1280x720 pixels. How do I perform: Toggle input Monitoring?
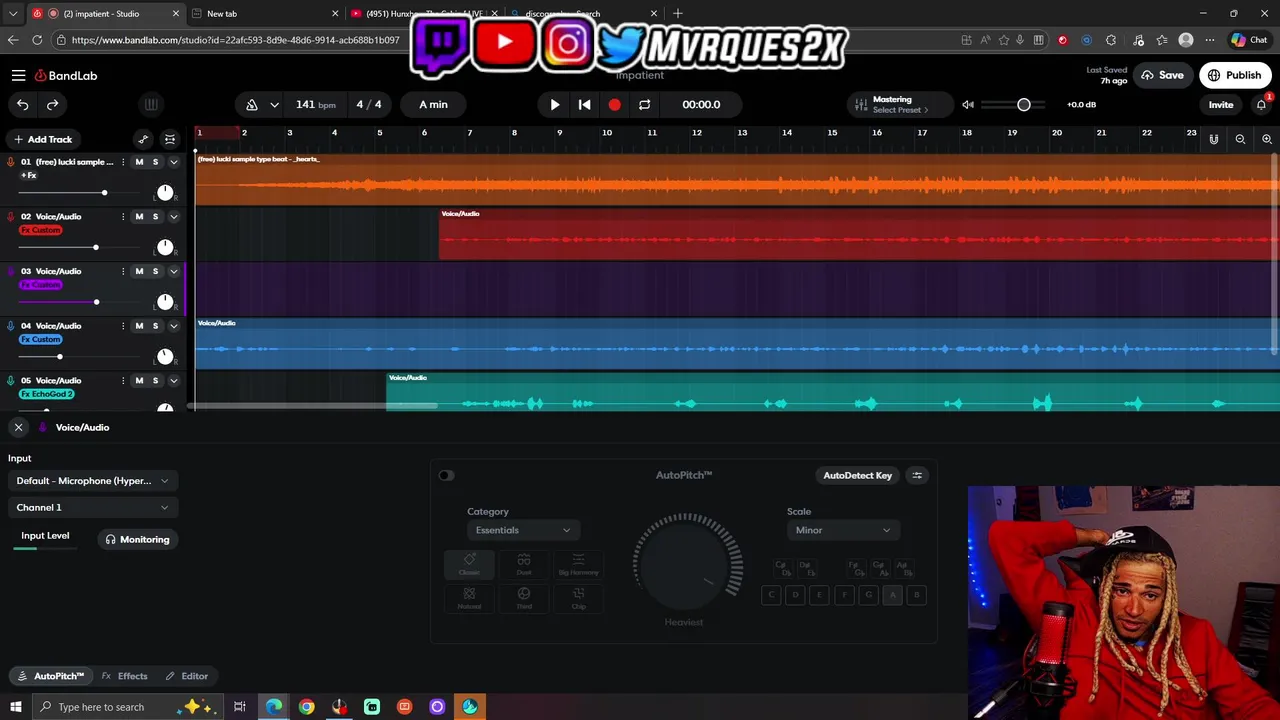[138, 539]
